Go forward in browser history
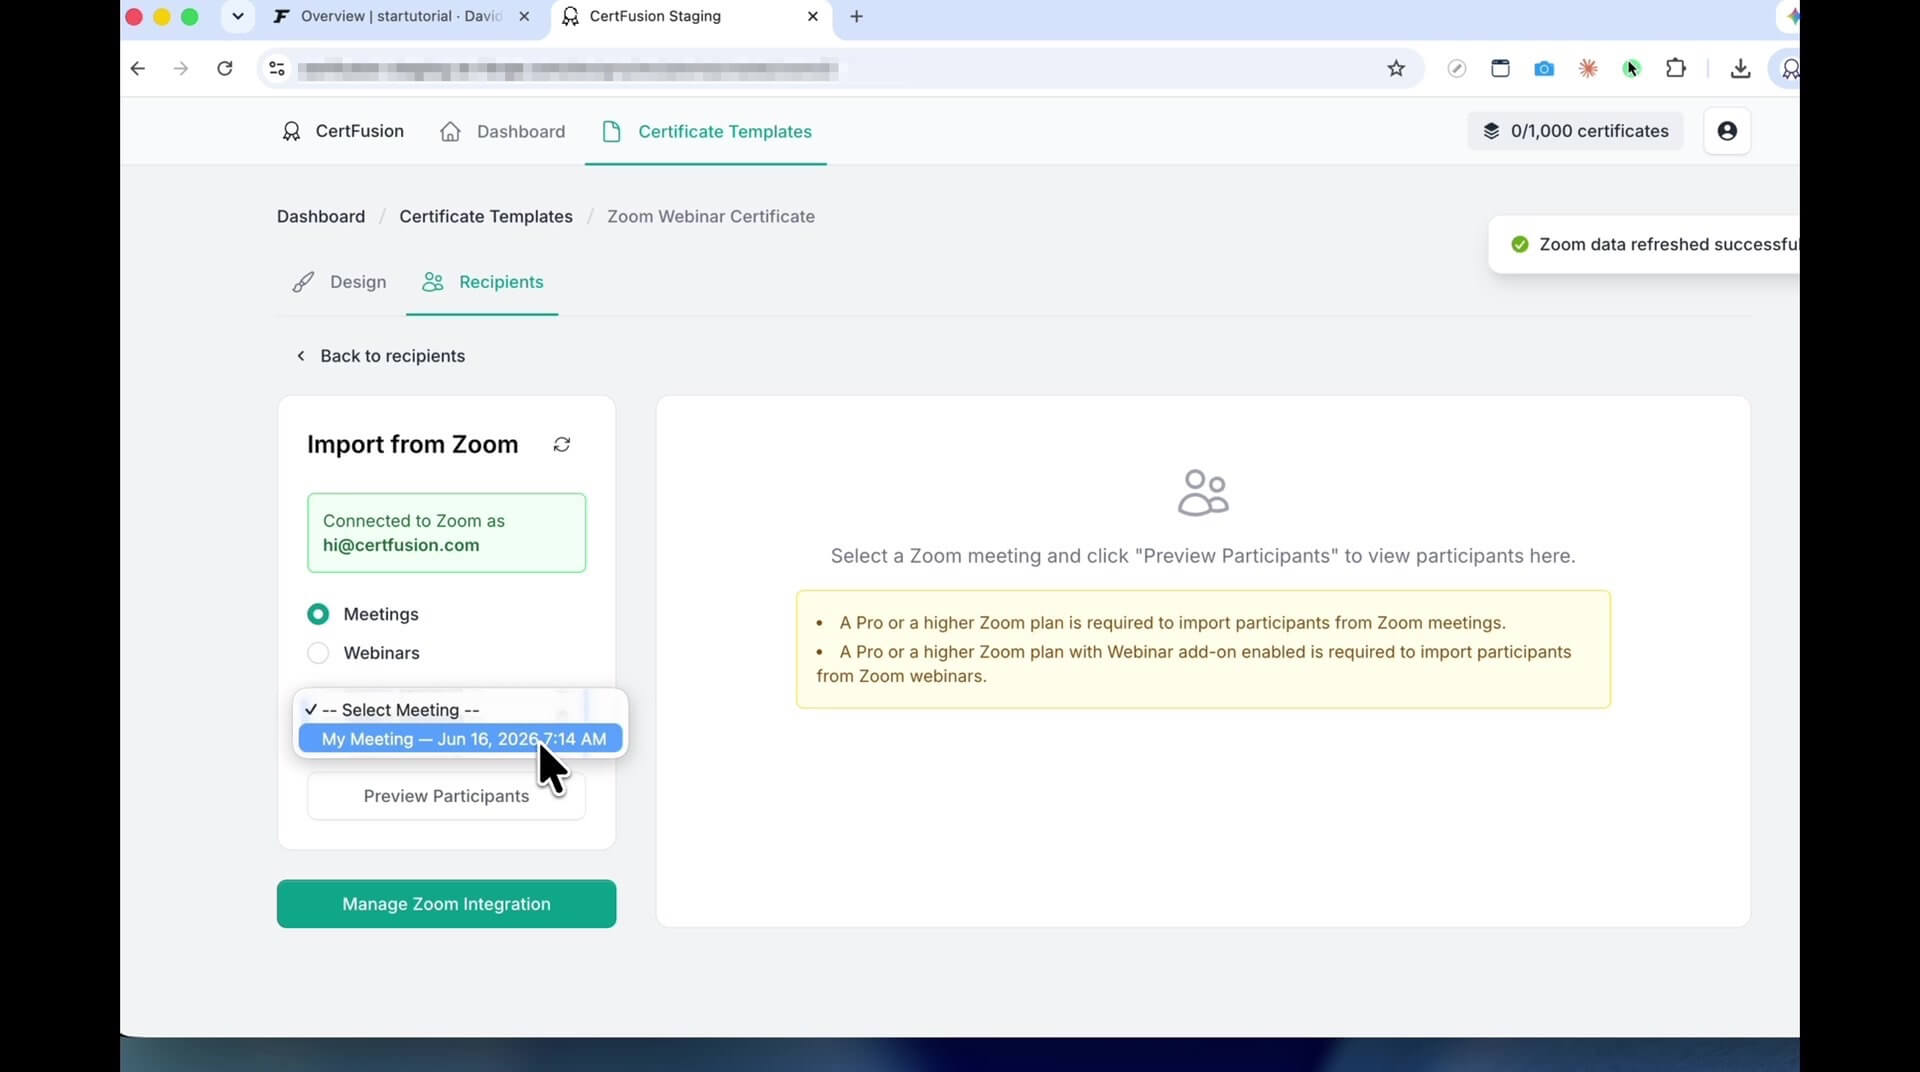1920x1072 pixels. [180, 68]
